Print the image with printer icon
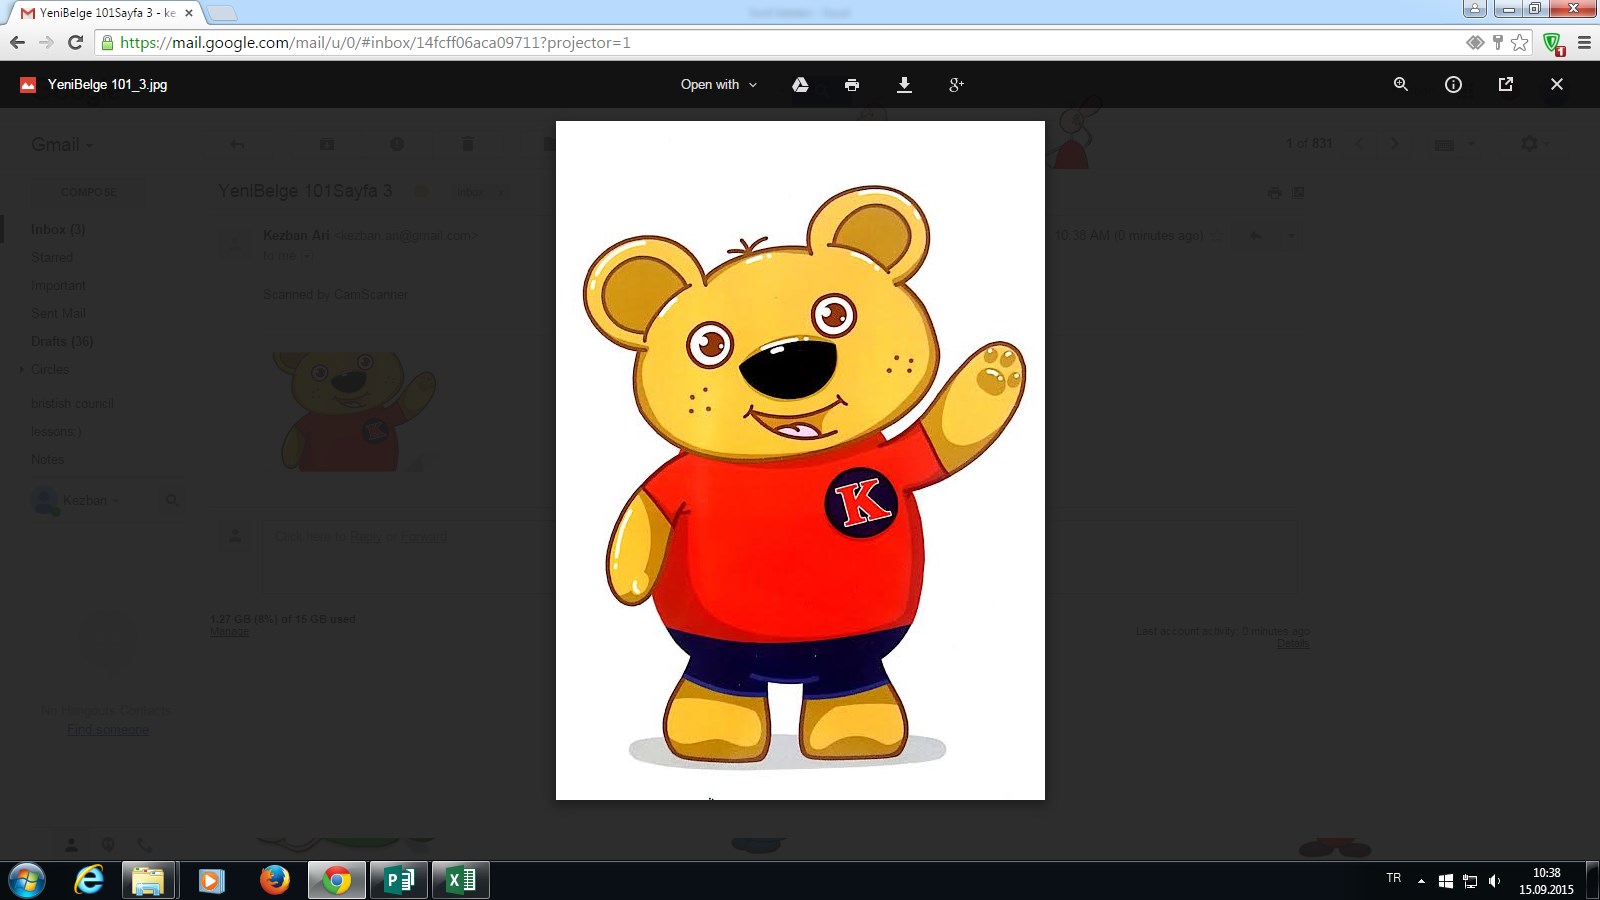This screenshot has height=900, width=1600. coord(852,85)
